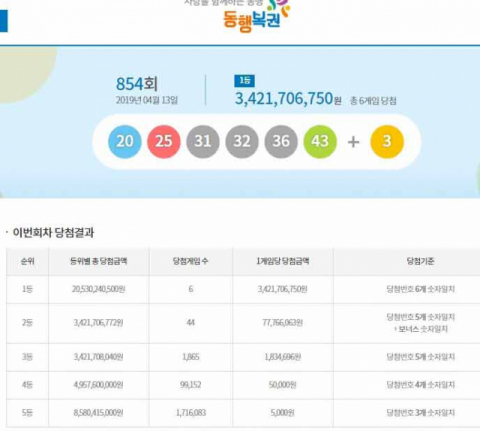Click 당첨번호 5개 숫자일치 in the 3등 row
Viewport: 480px width, 431px height.
[x=421, y=357]
